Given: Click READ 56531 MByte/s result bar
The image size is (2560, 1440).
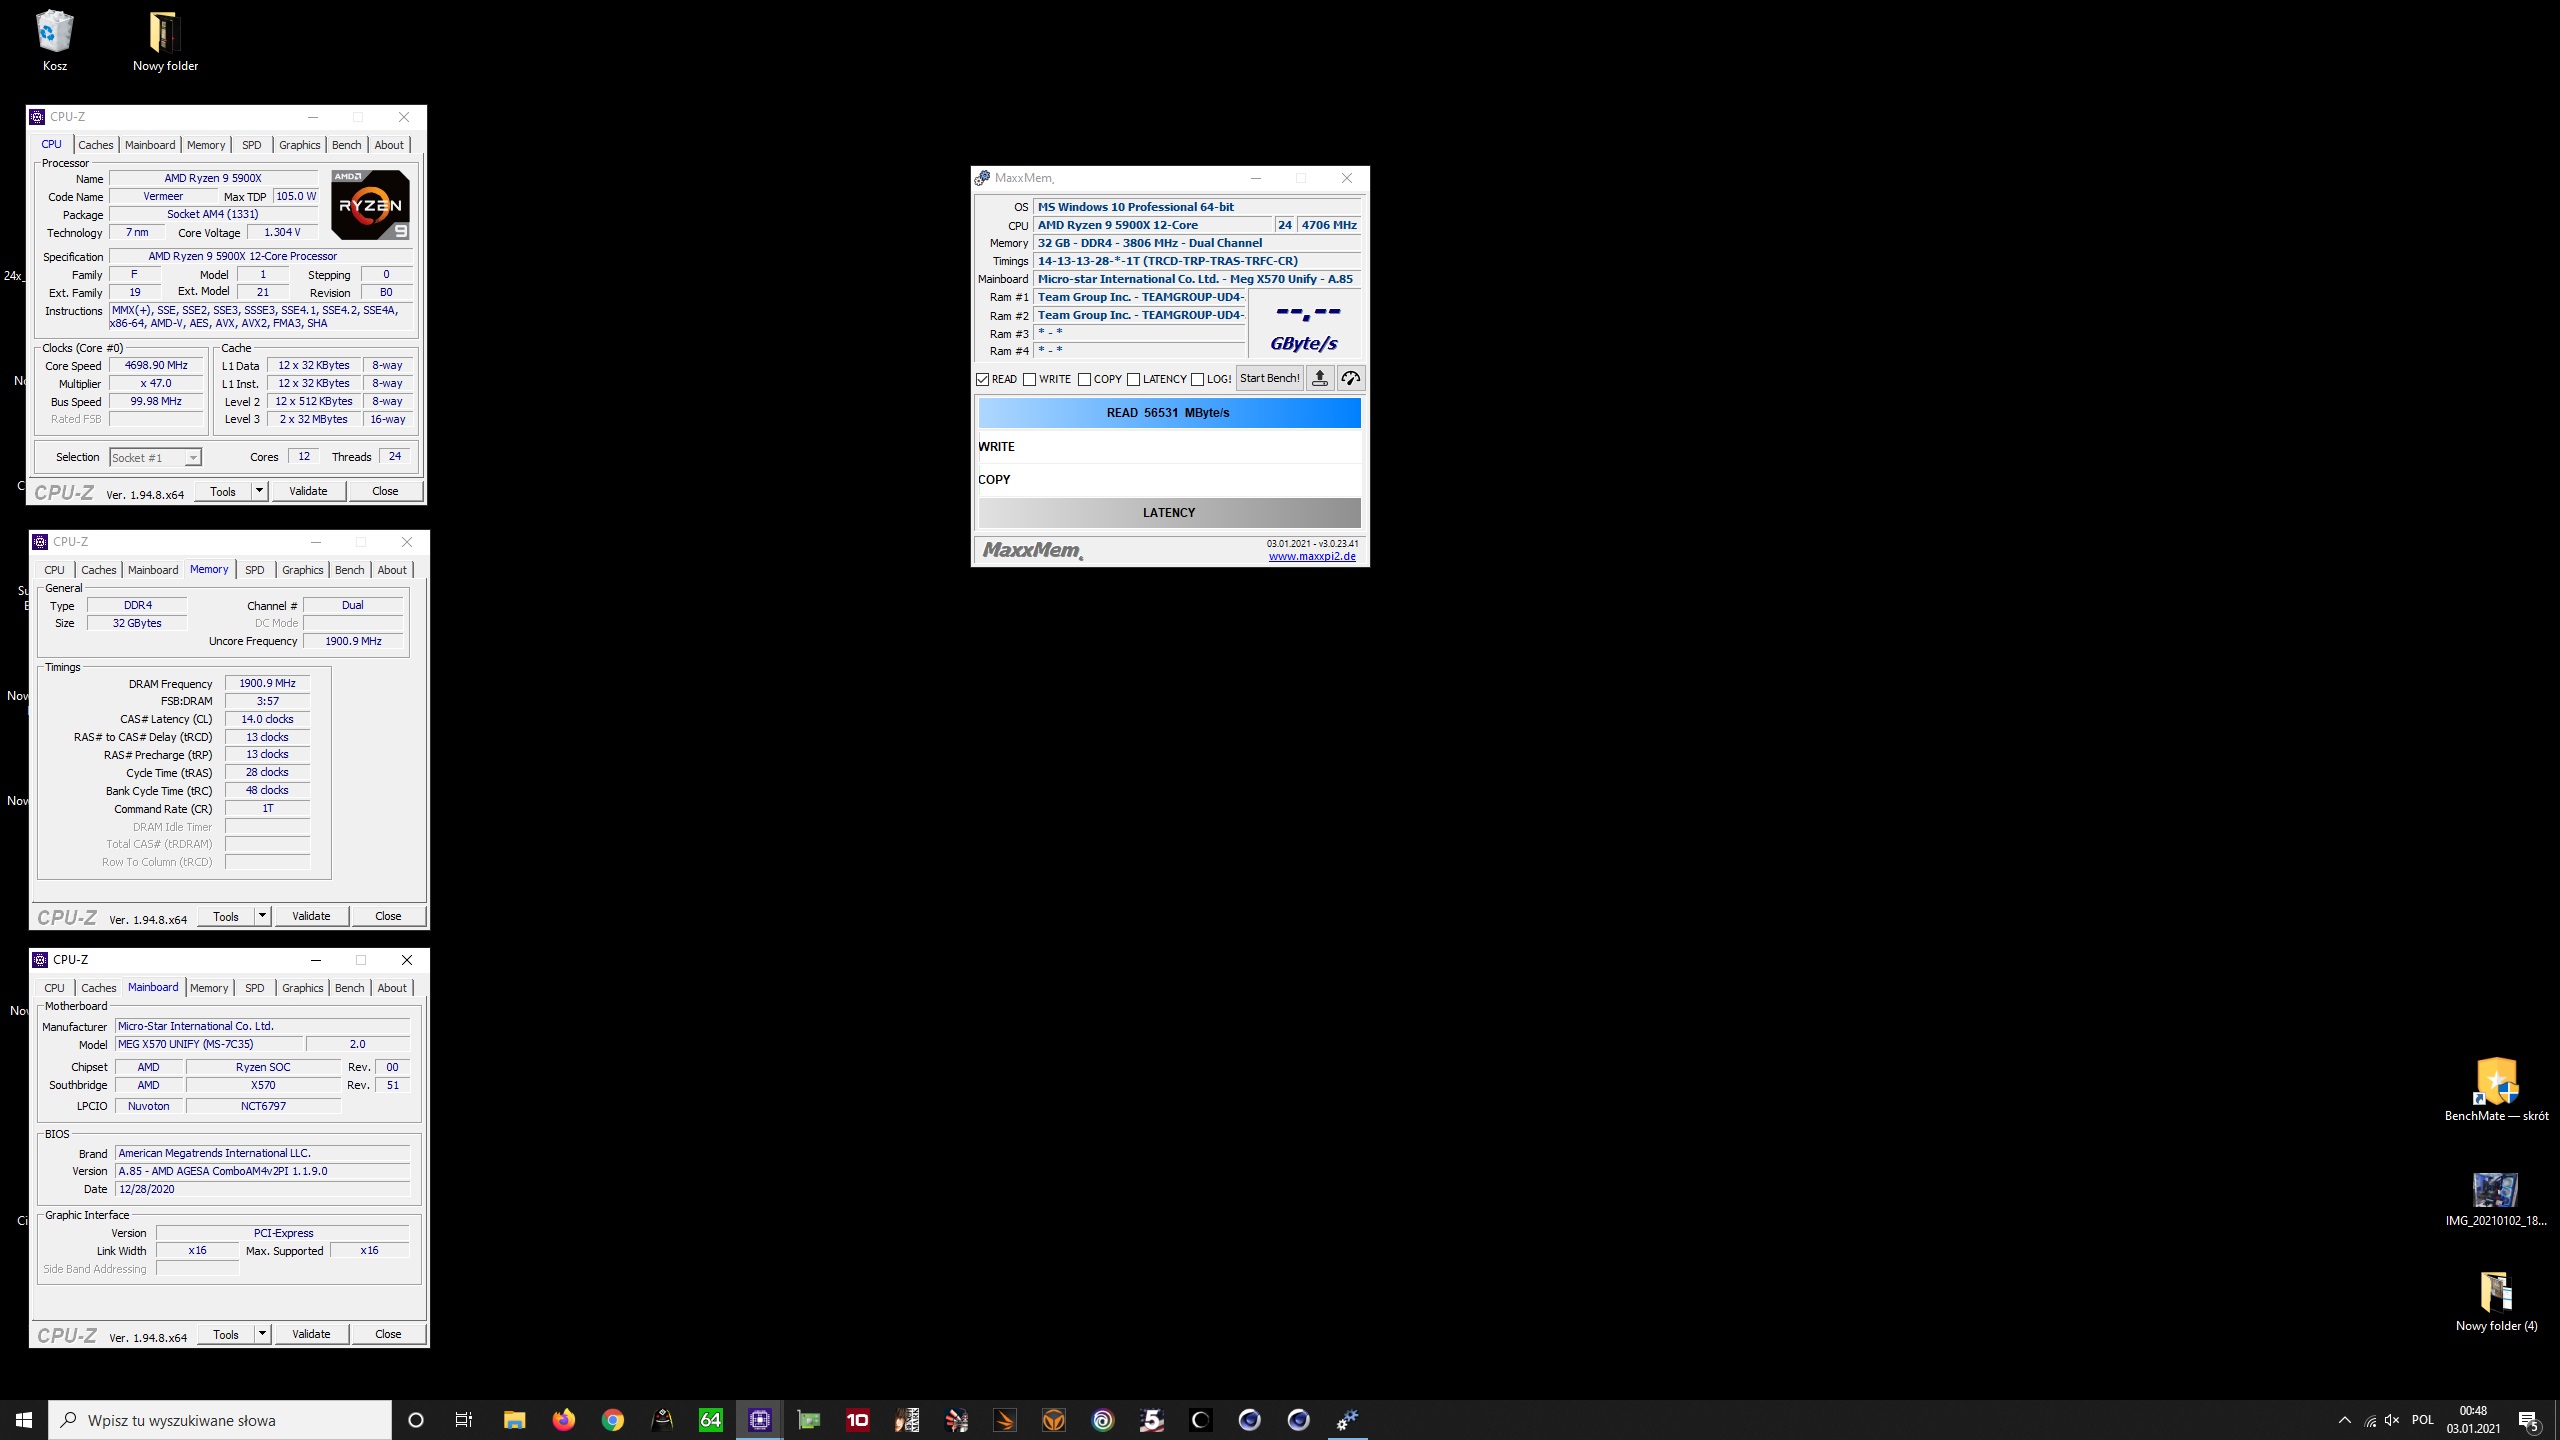Looking at the screenshot, I should pos(1169,413).
